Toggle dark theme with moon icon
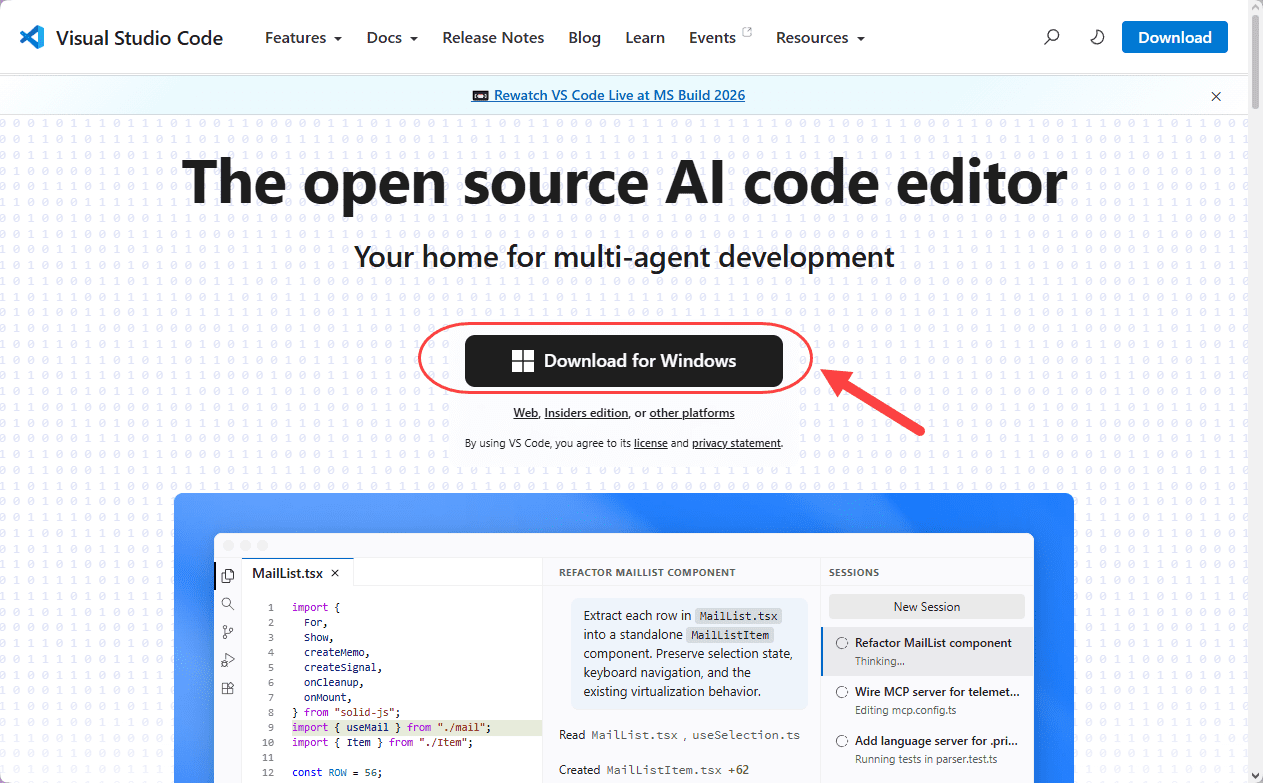This screenshot has width=1263, height=783. coord(1096,38)
